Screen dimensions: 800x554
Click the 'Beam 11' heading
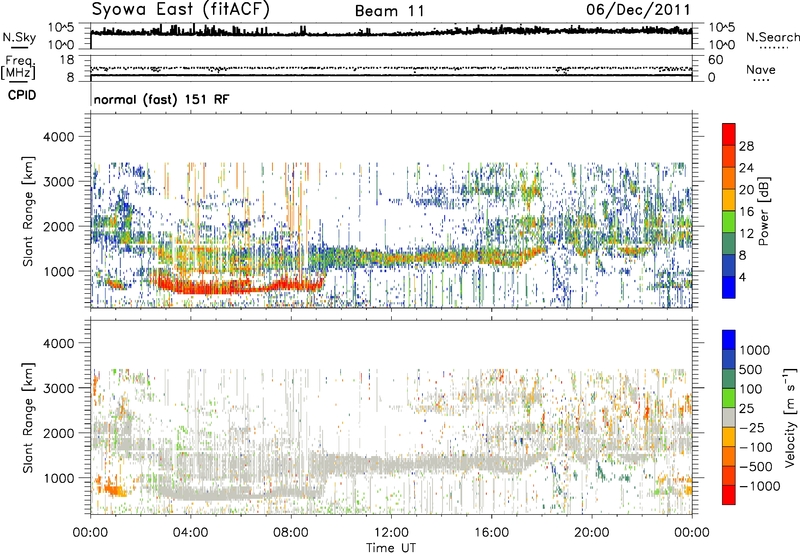point(389,11)
